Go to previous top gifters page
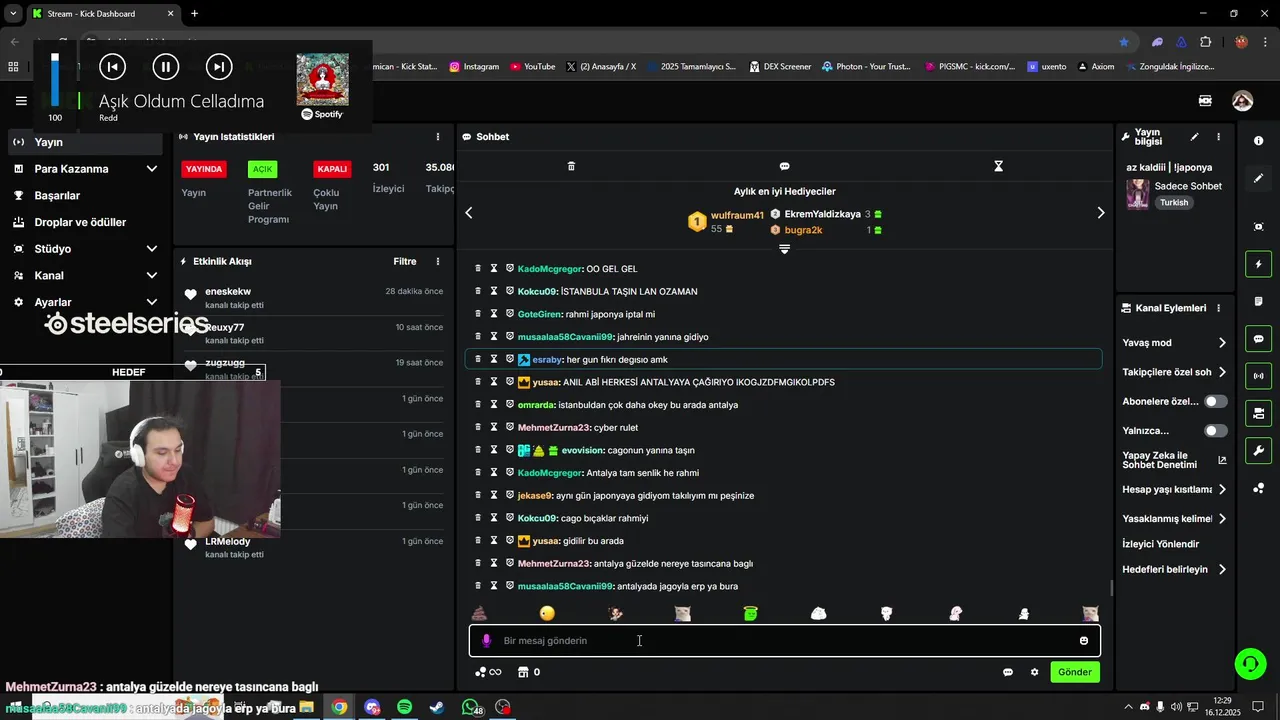 468,212
